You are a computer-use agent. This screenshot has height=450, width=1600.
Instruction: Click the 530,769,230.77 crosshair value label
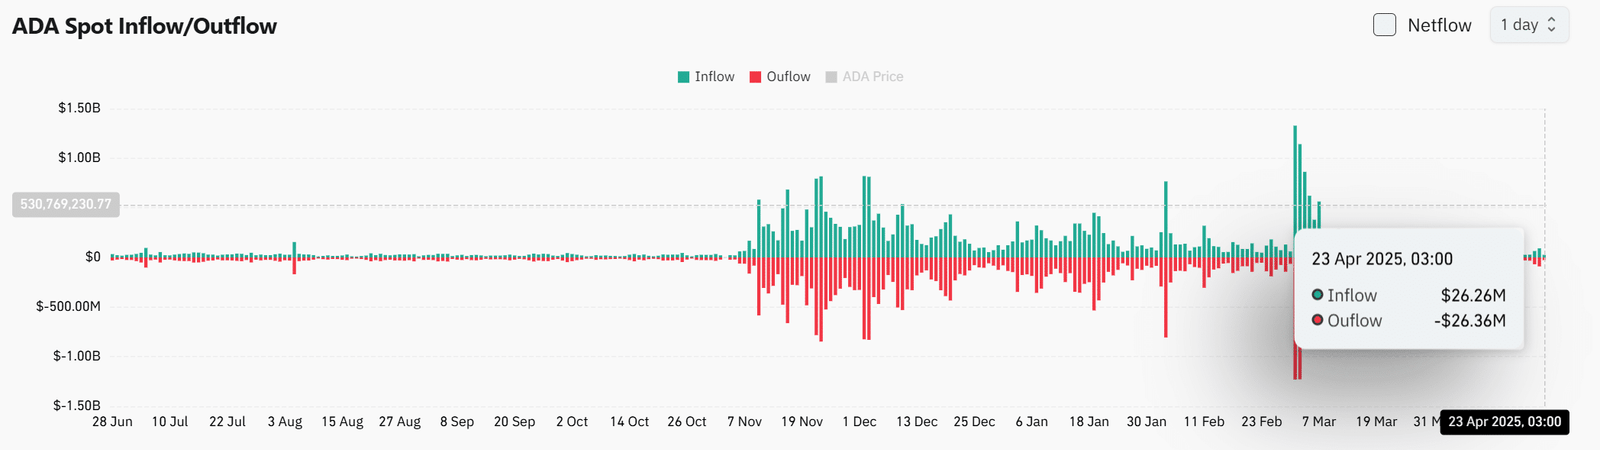(x=66, y=204)
